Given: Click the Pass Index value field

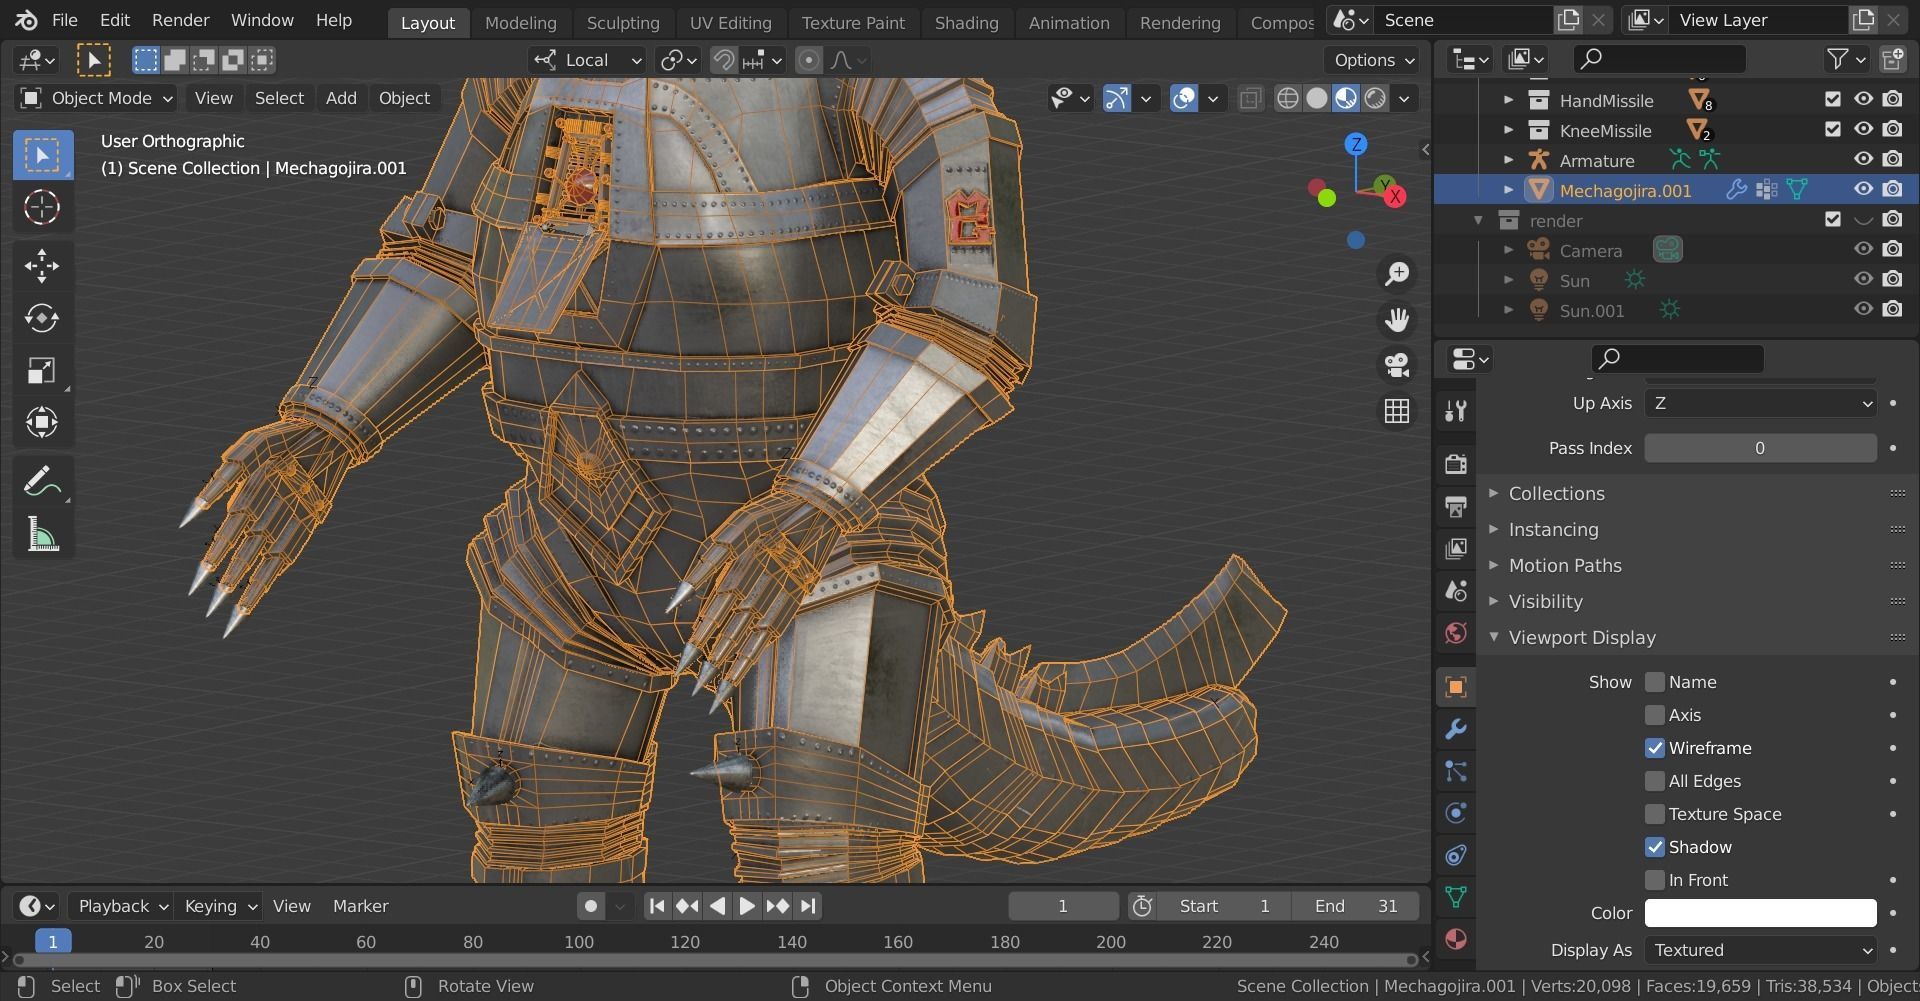Looking at the screenshot, I should click(1760, 448).
